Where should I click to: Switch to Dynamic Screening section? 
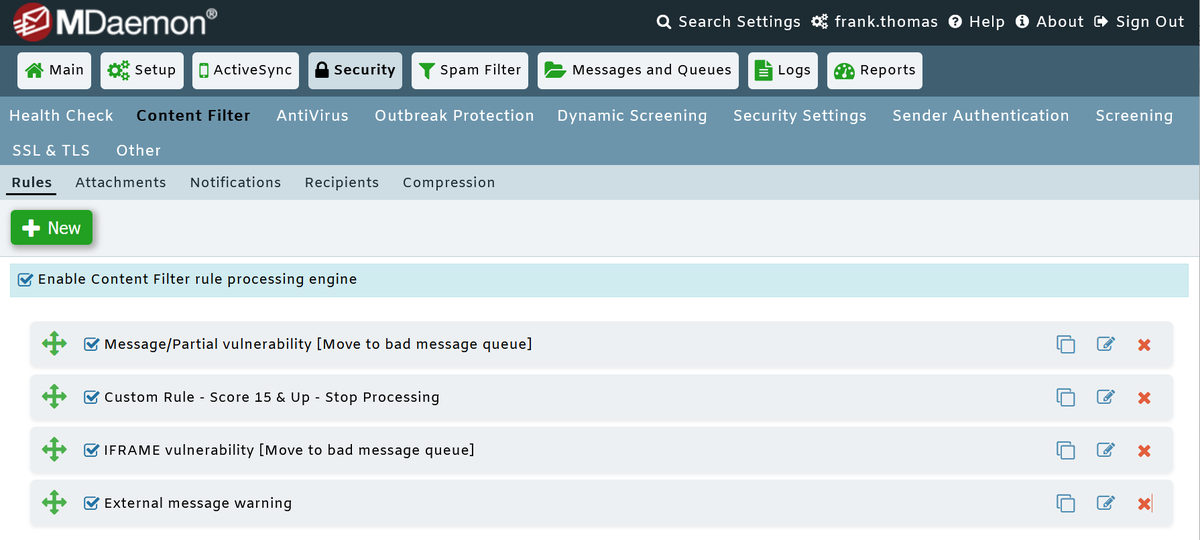pos(632,116)
